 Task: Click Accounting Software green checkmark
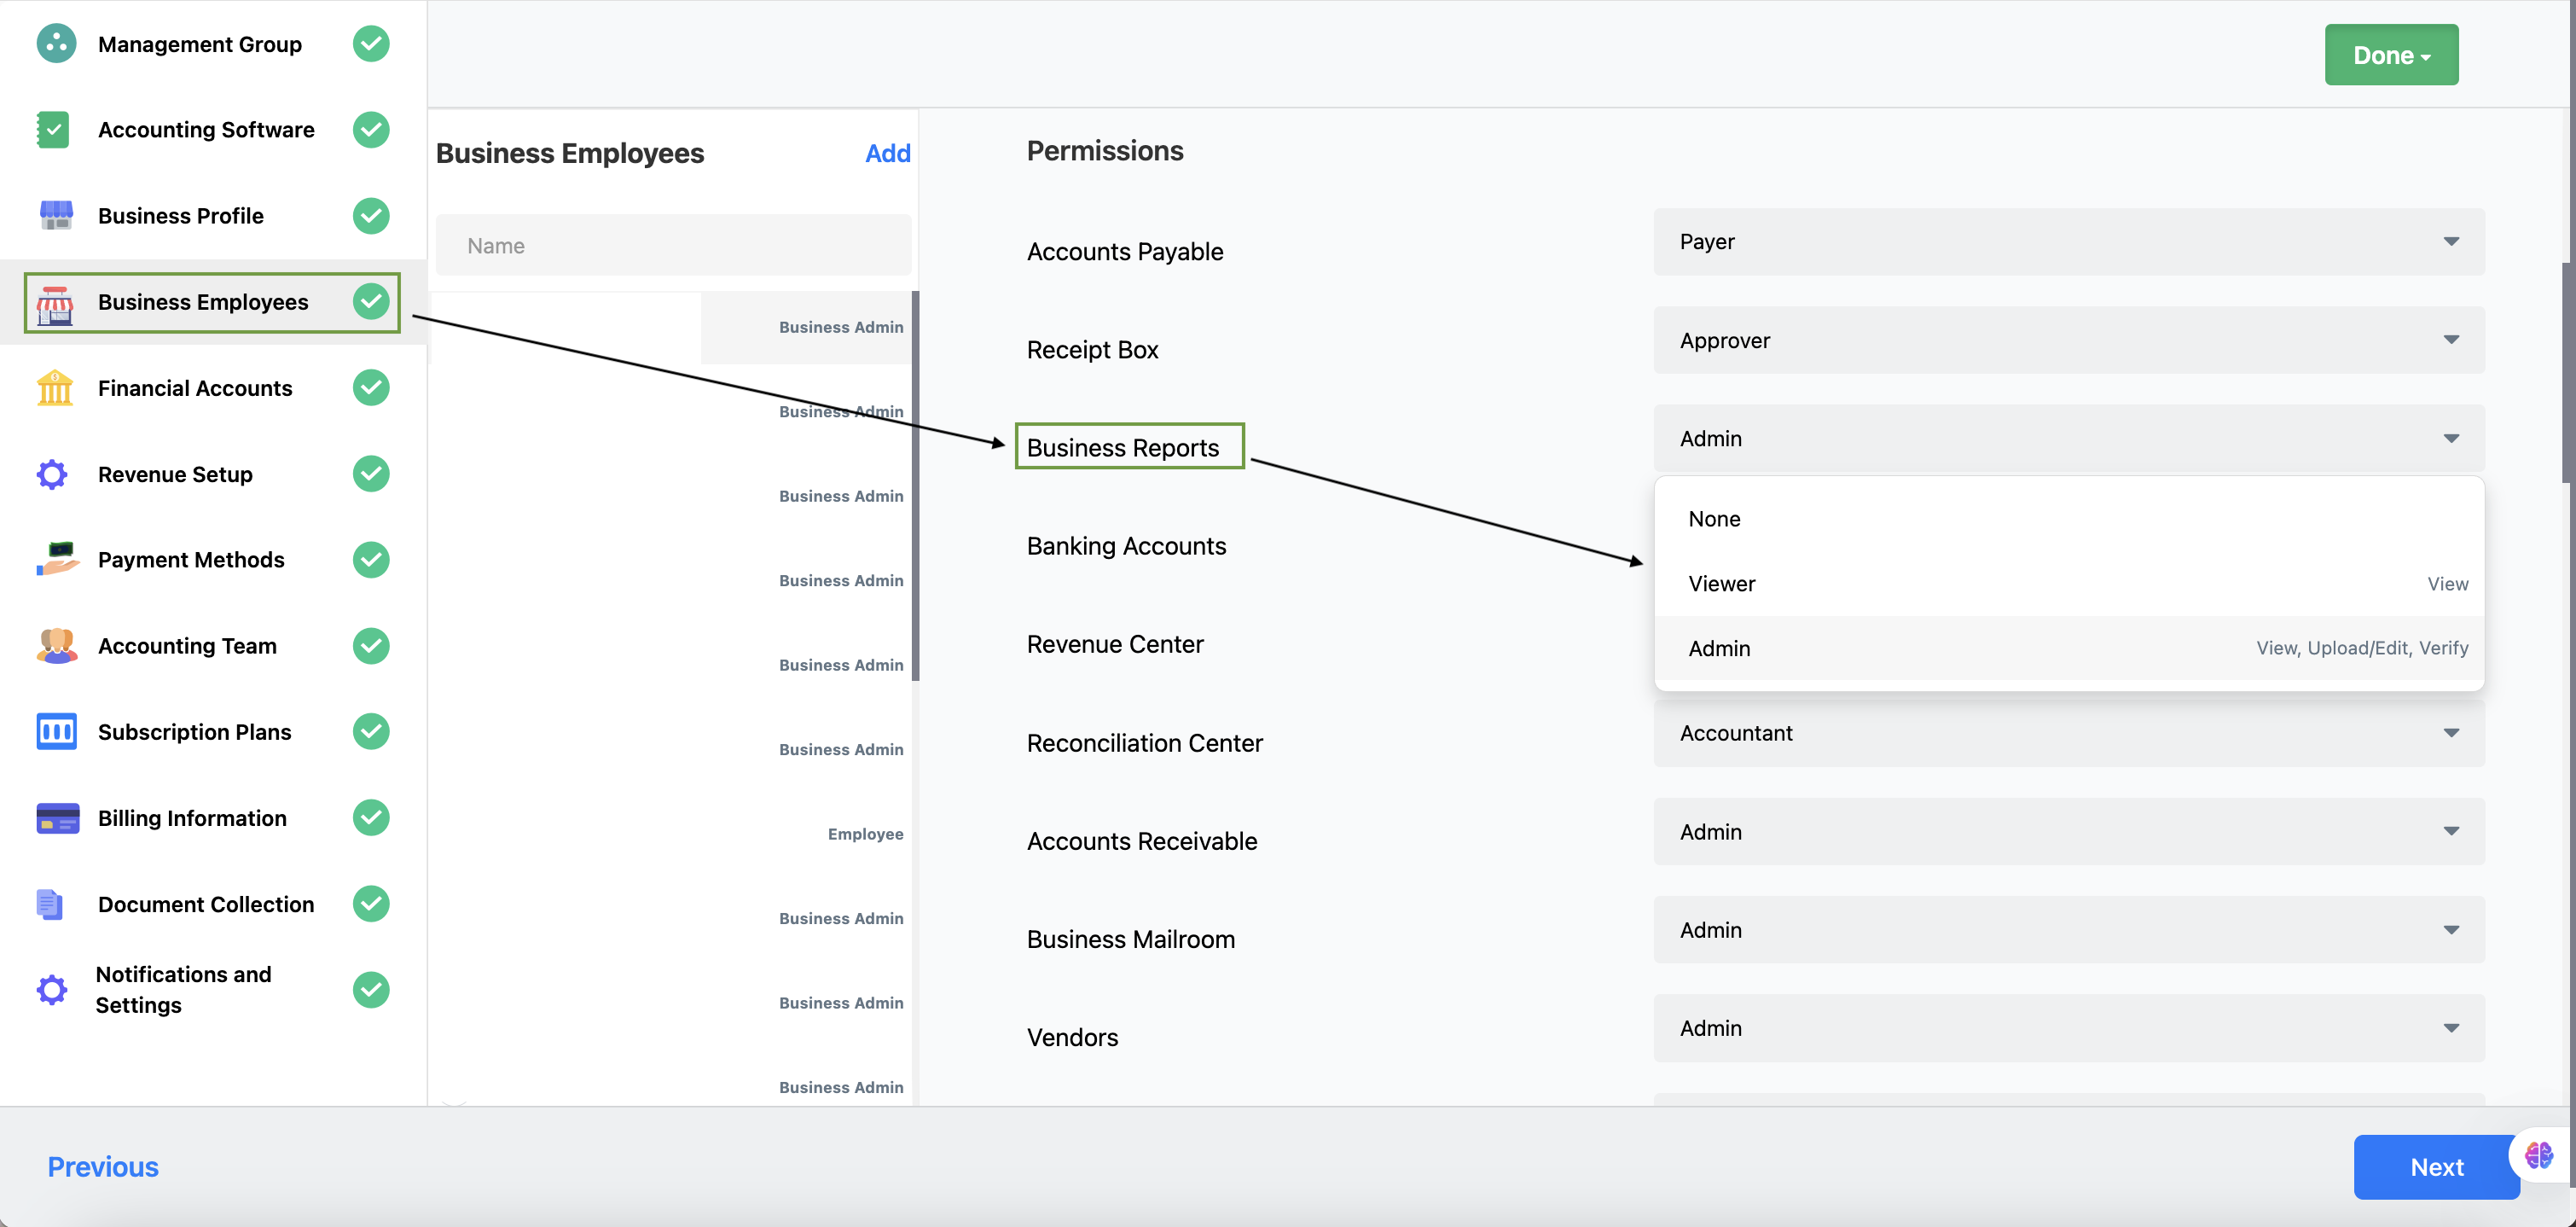click(371, 129)
